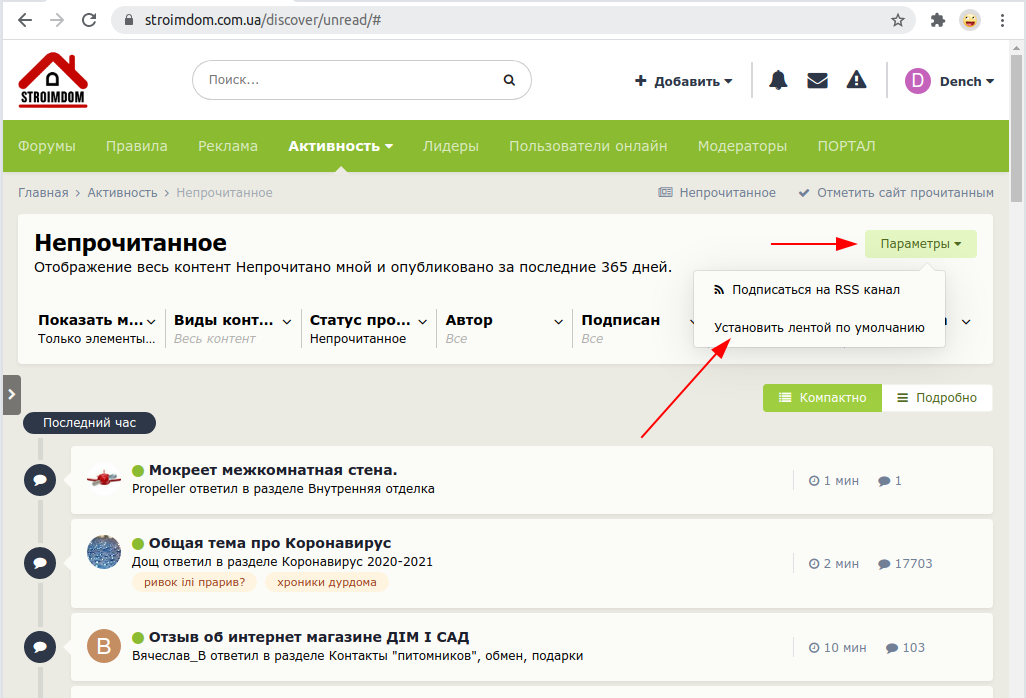This screenshot has width=1026, height=698.
Task: Open the browser extensions puzzle icon
Action: (x=938, y=20)
